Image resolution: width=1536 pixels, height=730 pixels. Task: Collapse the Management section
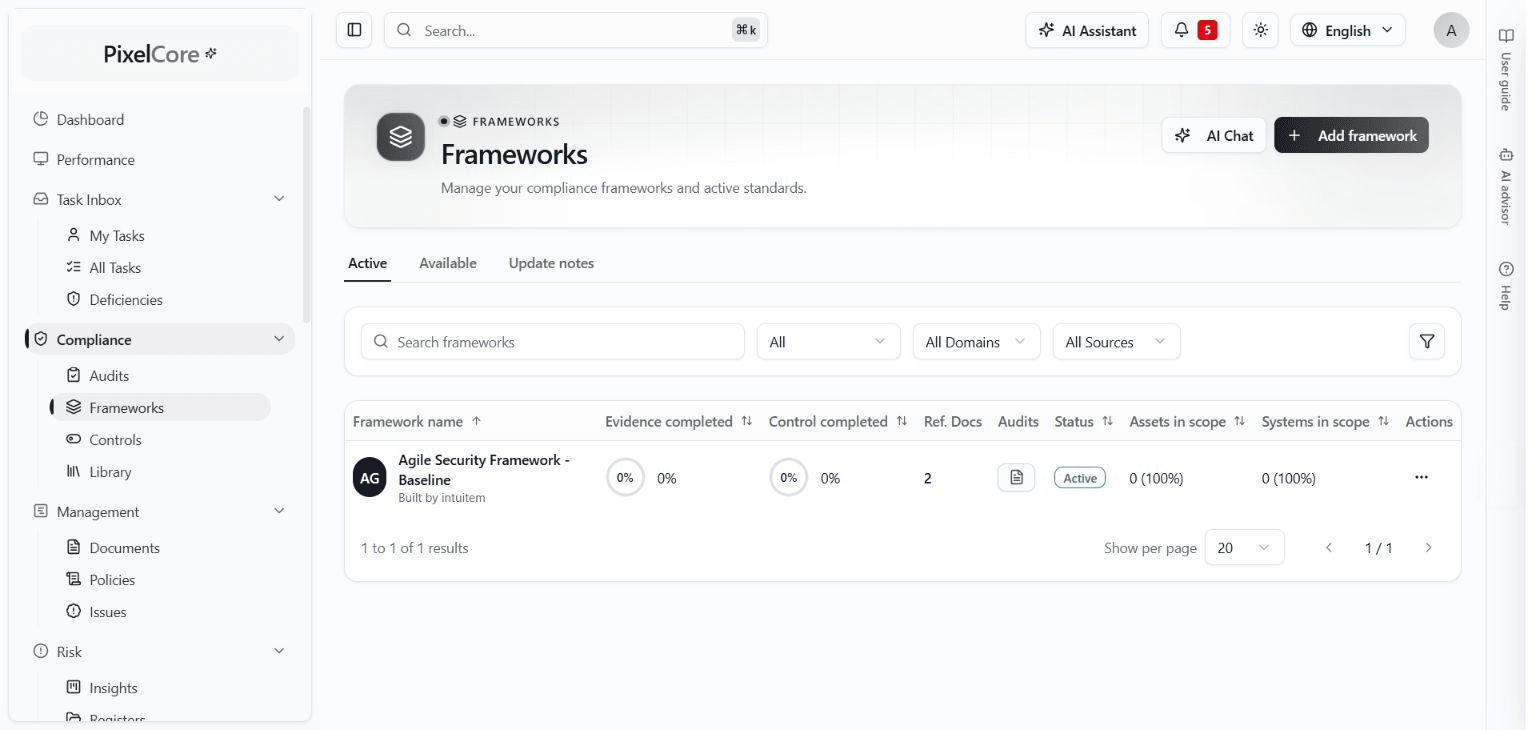(279, 511)
